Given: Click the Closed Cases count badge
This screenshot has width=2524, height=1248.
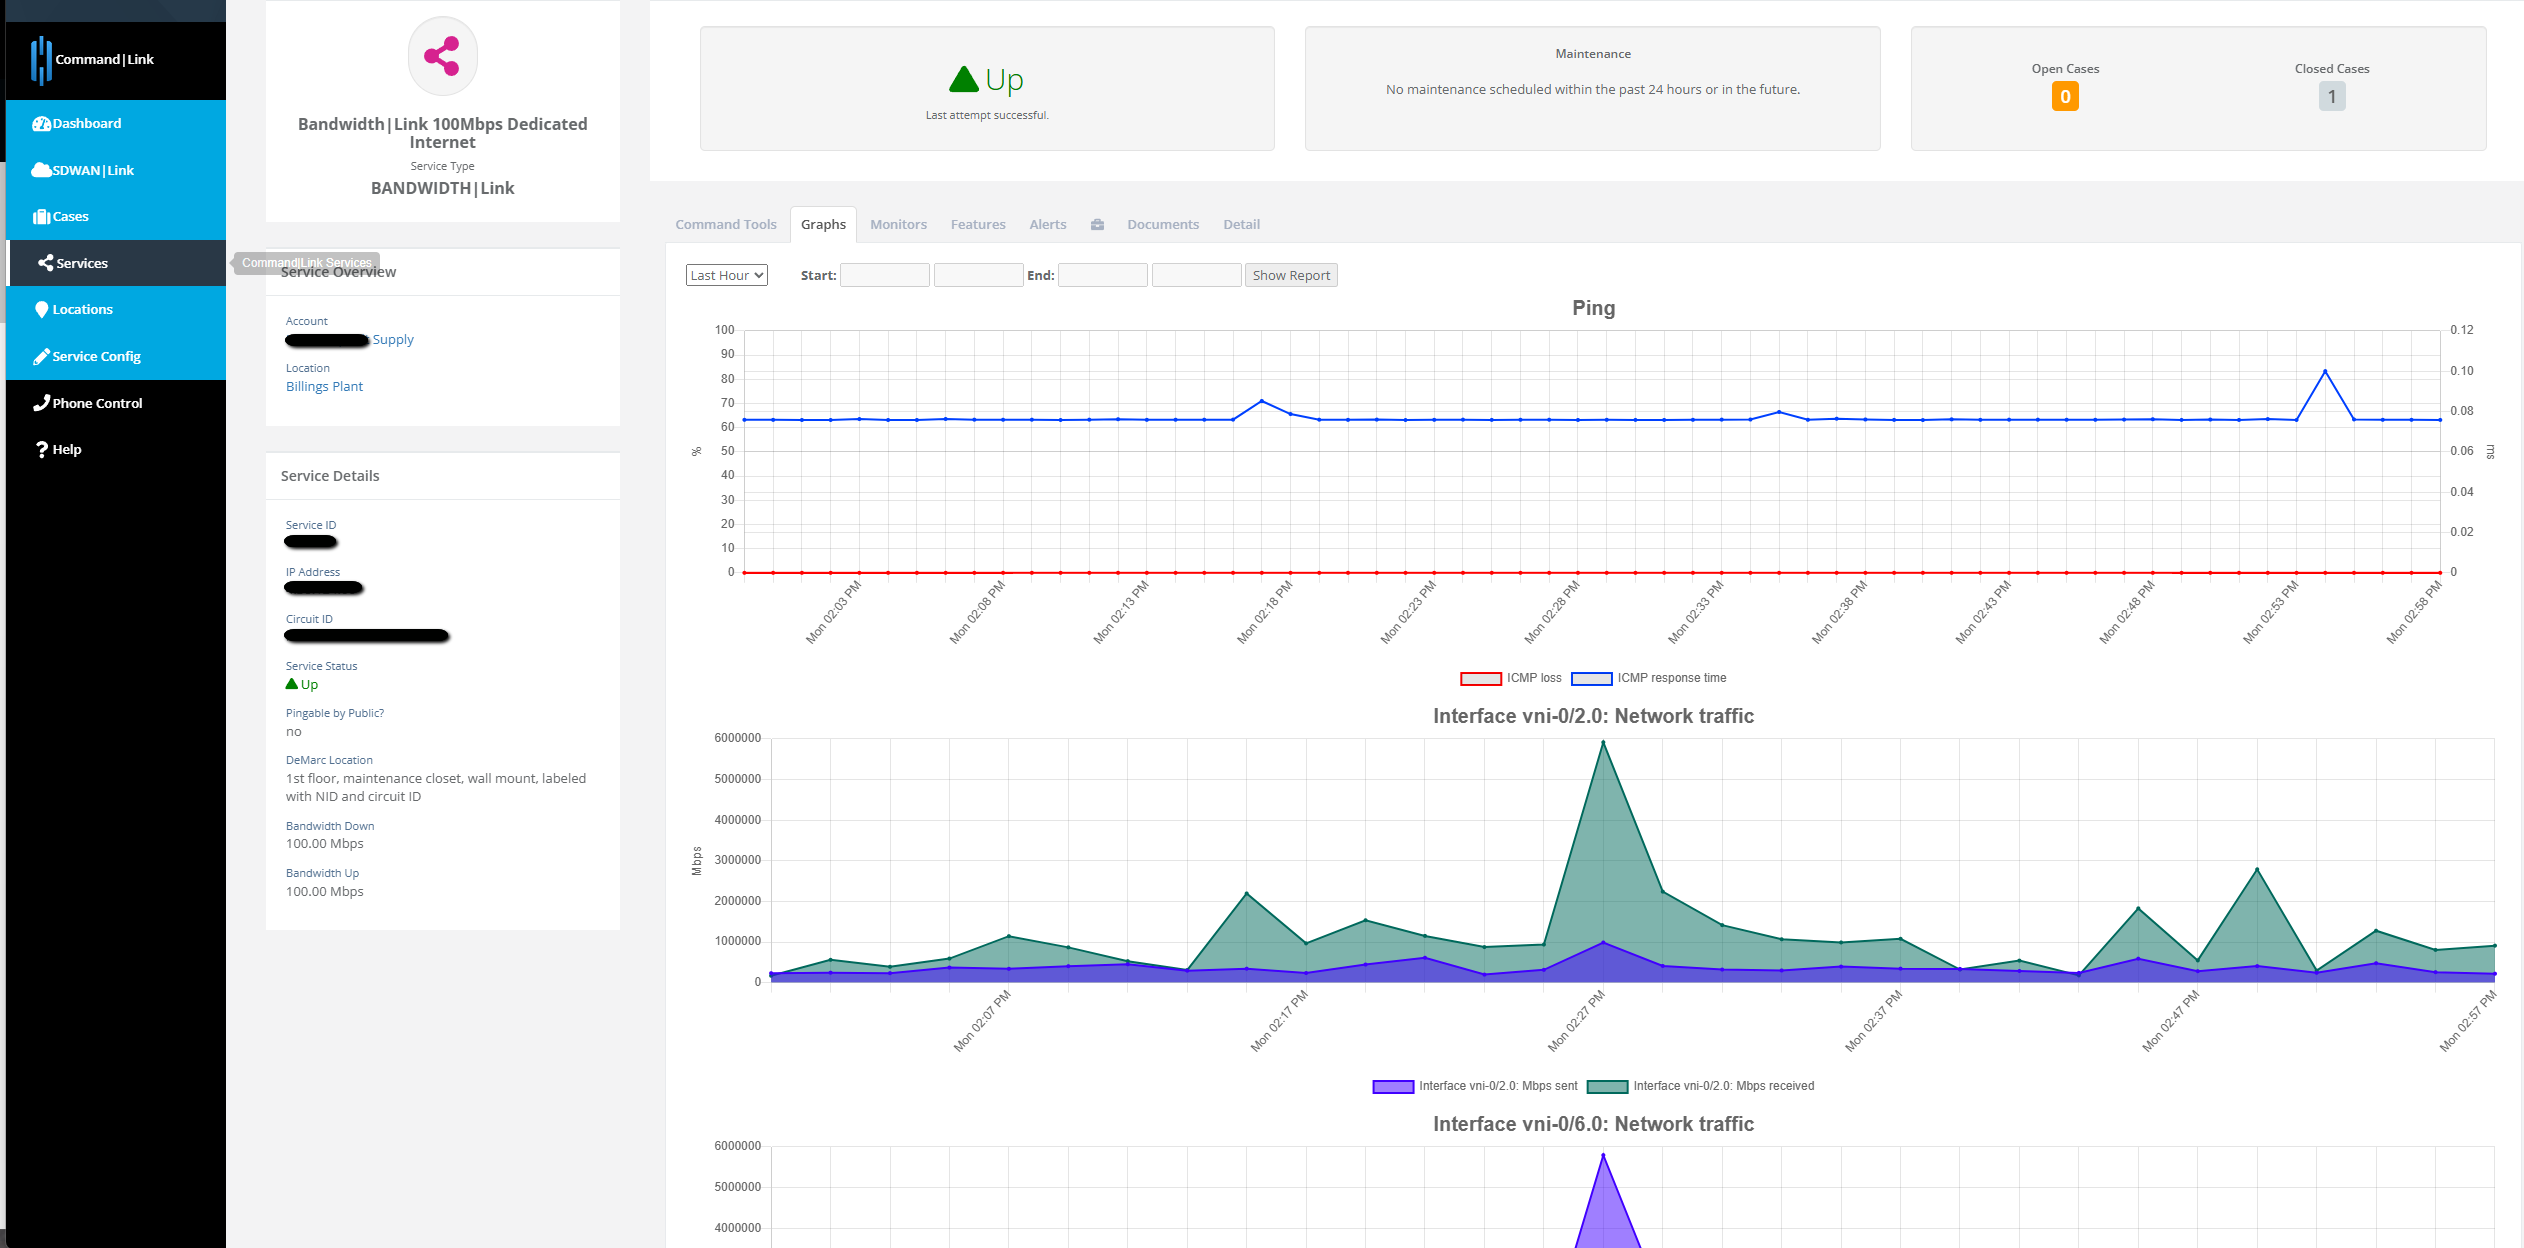Looking at the screenshot, I should [2331, 97].
